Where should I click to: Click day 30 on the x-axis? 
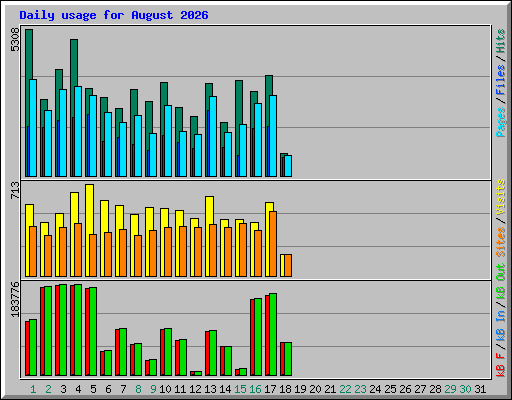pyautogui.click(x=465, y=389)
